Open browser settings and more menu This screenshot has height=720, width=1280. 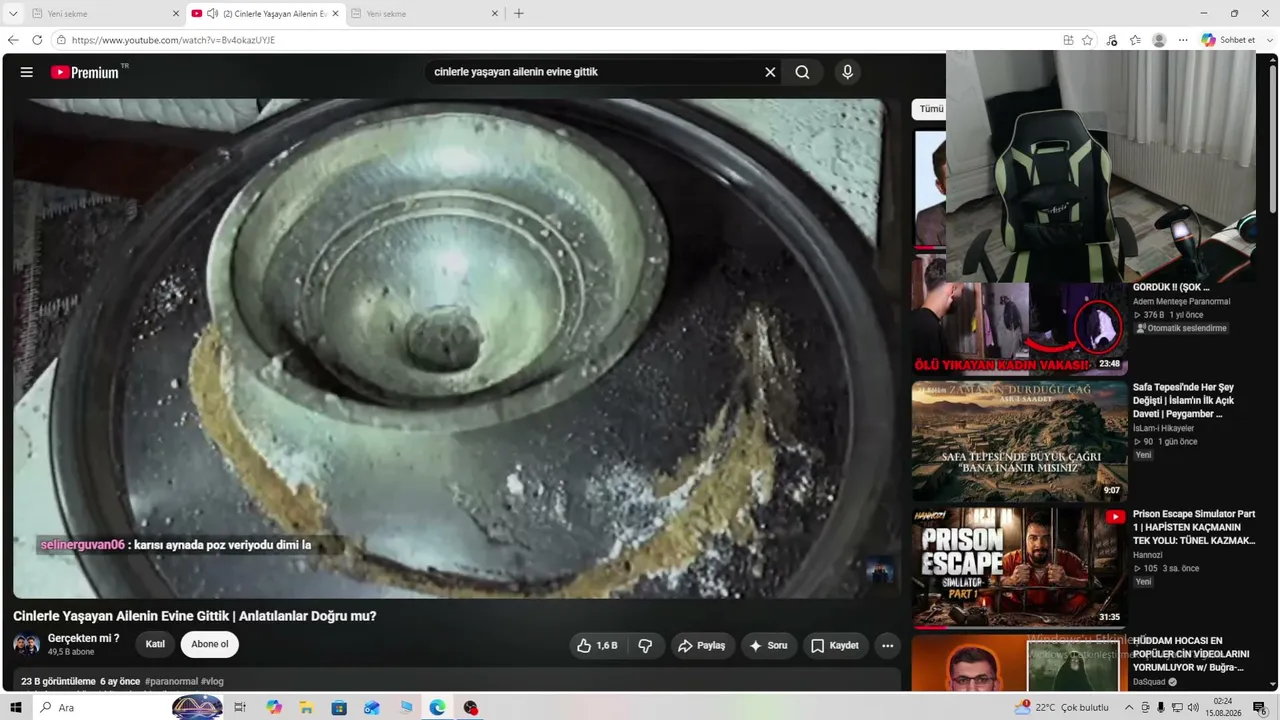pyautogui.click(x=1183, y=40)
